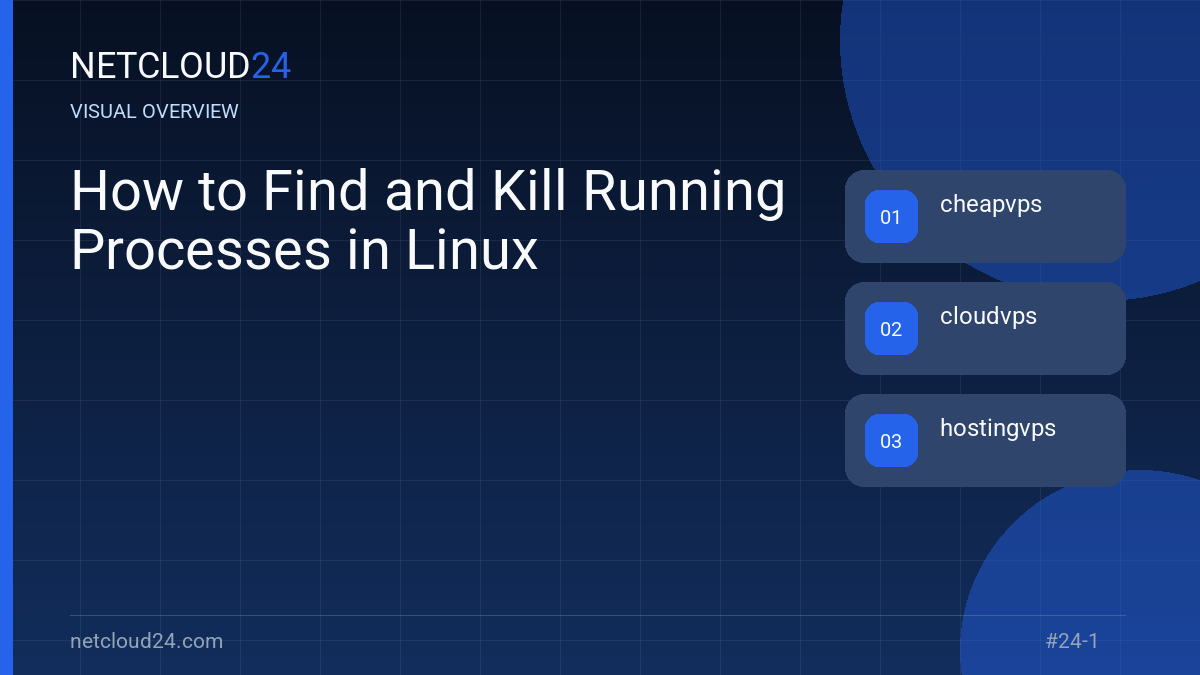Click the 03 number badge

[x=891, y=441]
